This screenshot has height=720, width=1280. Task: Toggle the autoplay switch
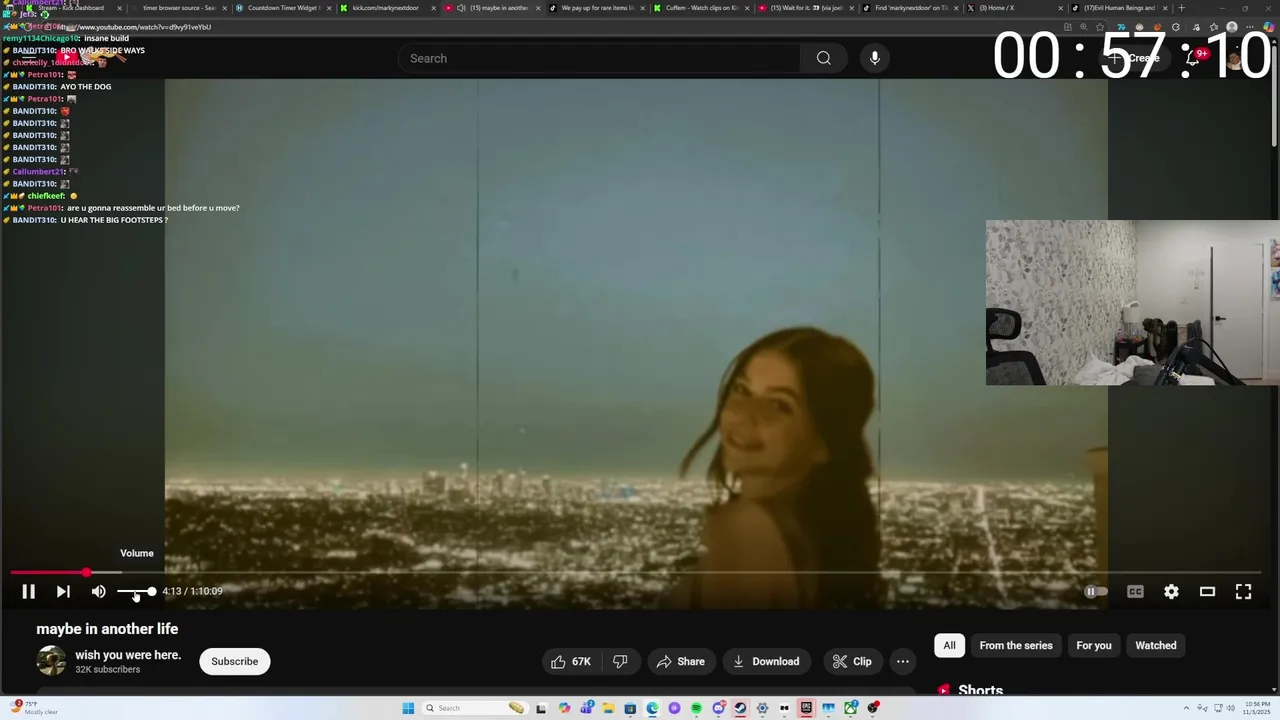[x=1097, y=592]
